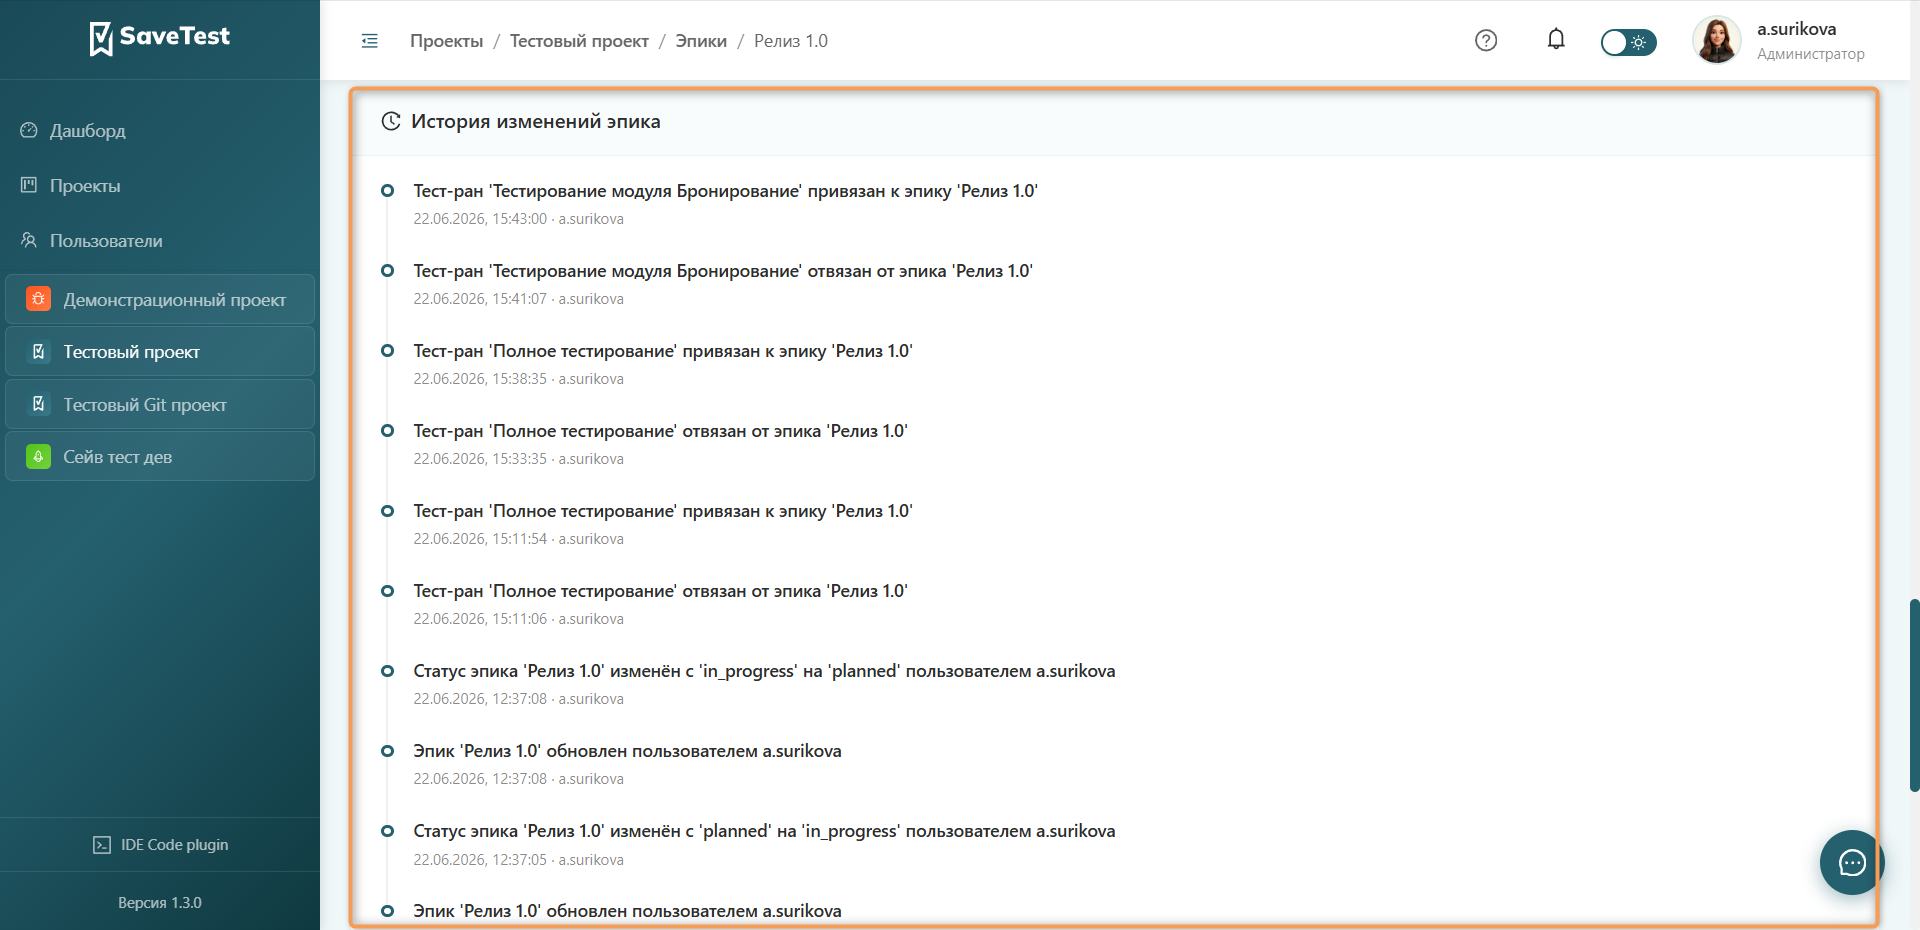Image resolution: width=1920 pixels, height=930 pixels.
Task: Click Тестовый проект breadcrumb link
Action: pos(579,41)
